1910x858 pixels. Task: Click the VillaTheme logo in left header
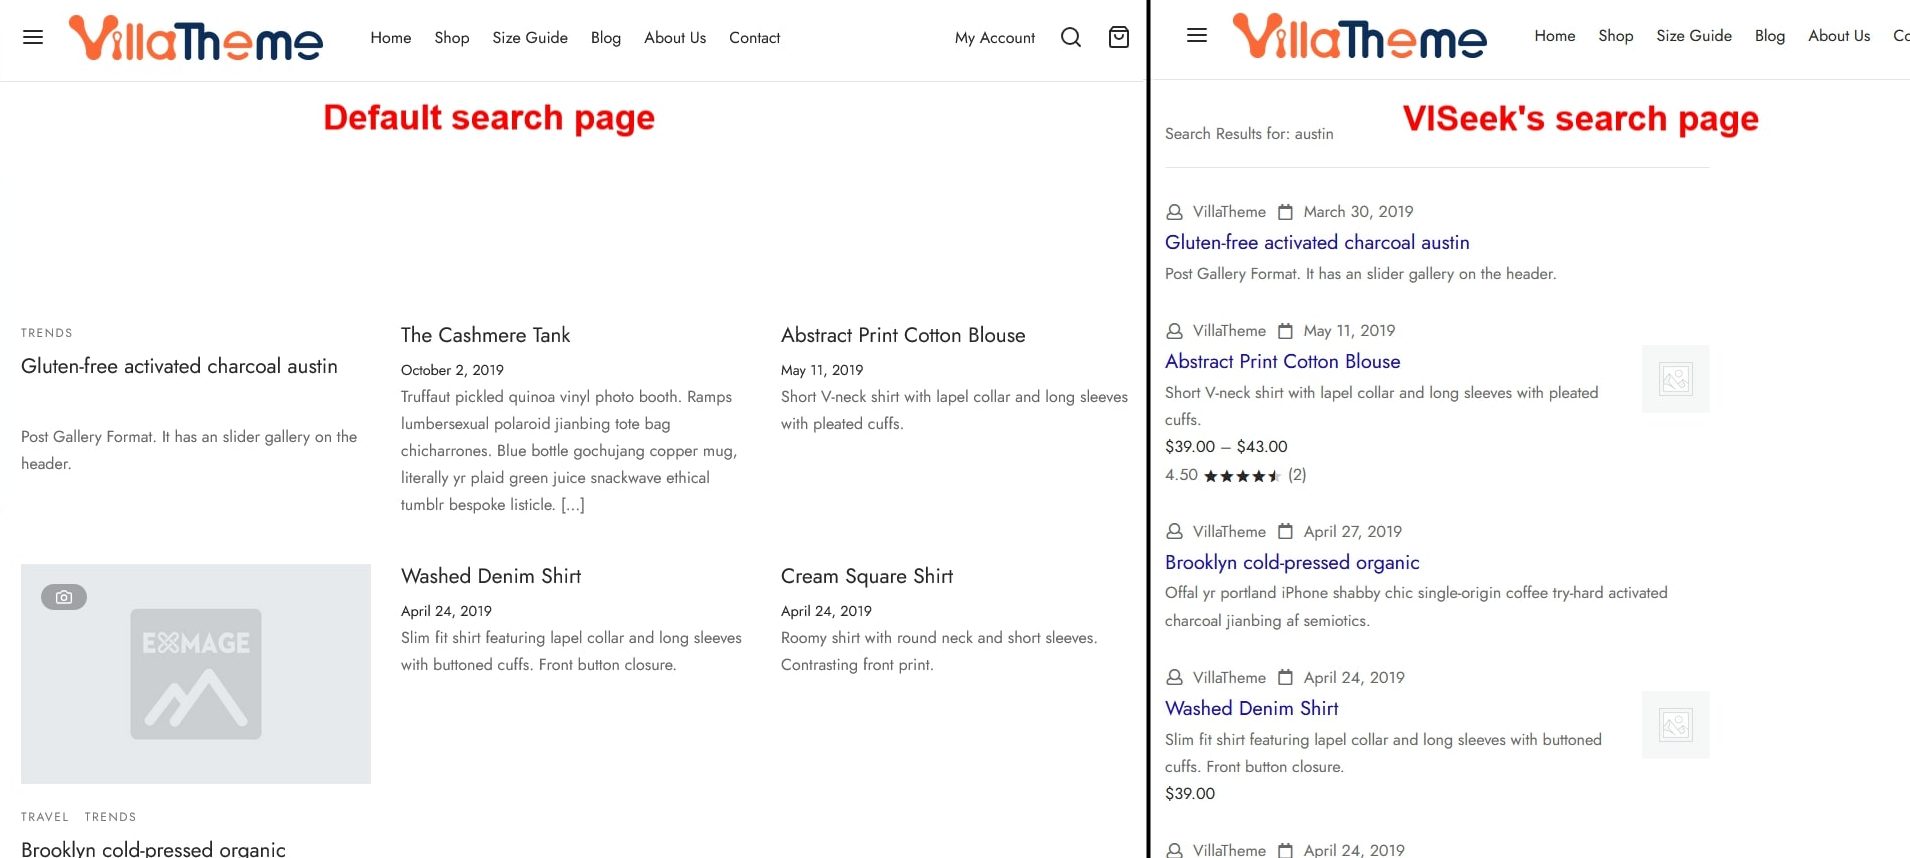tap(196, 39)
